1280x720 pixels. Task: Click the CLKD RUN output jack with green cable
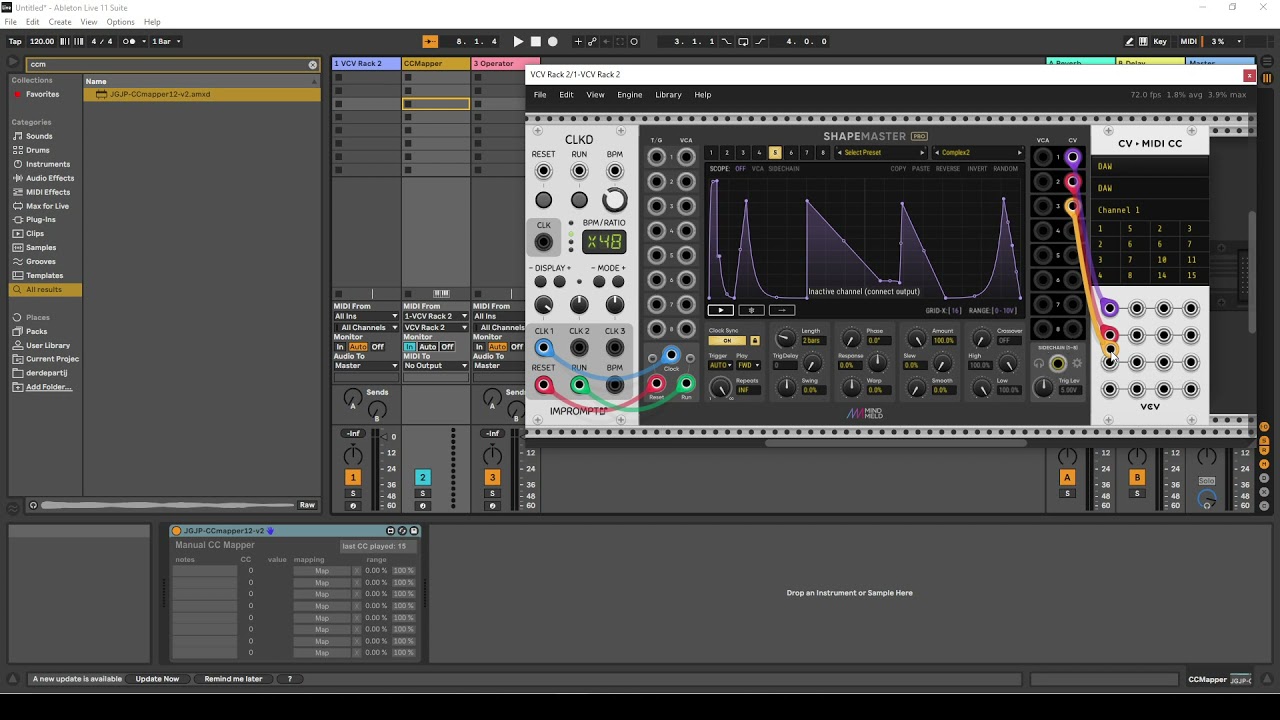tap(579, 385)
